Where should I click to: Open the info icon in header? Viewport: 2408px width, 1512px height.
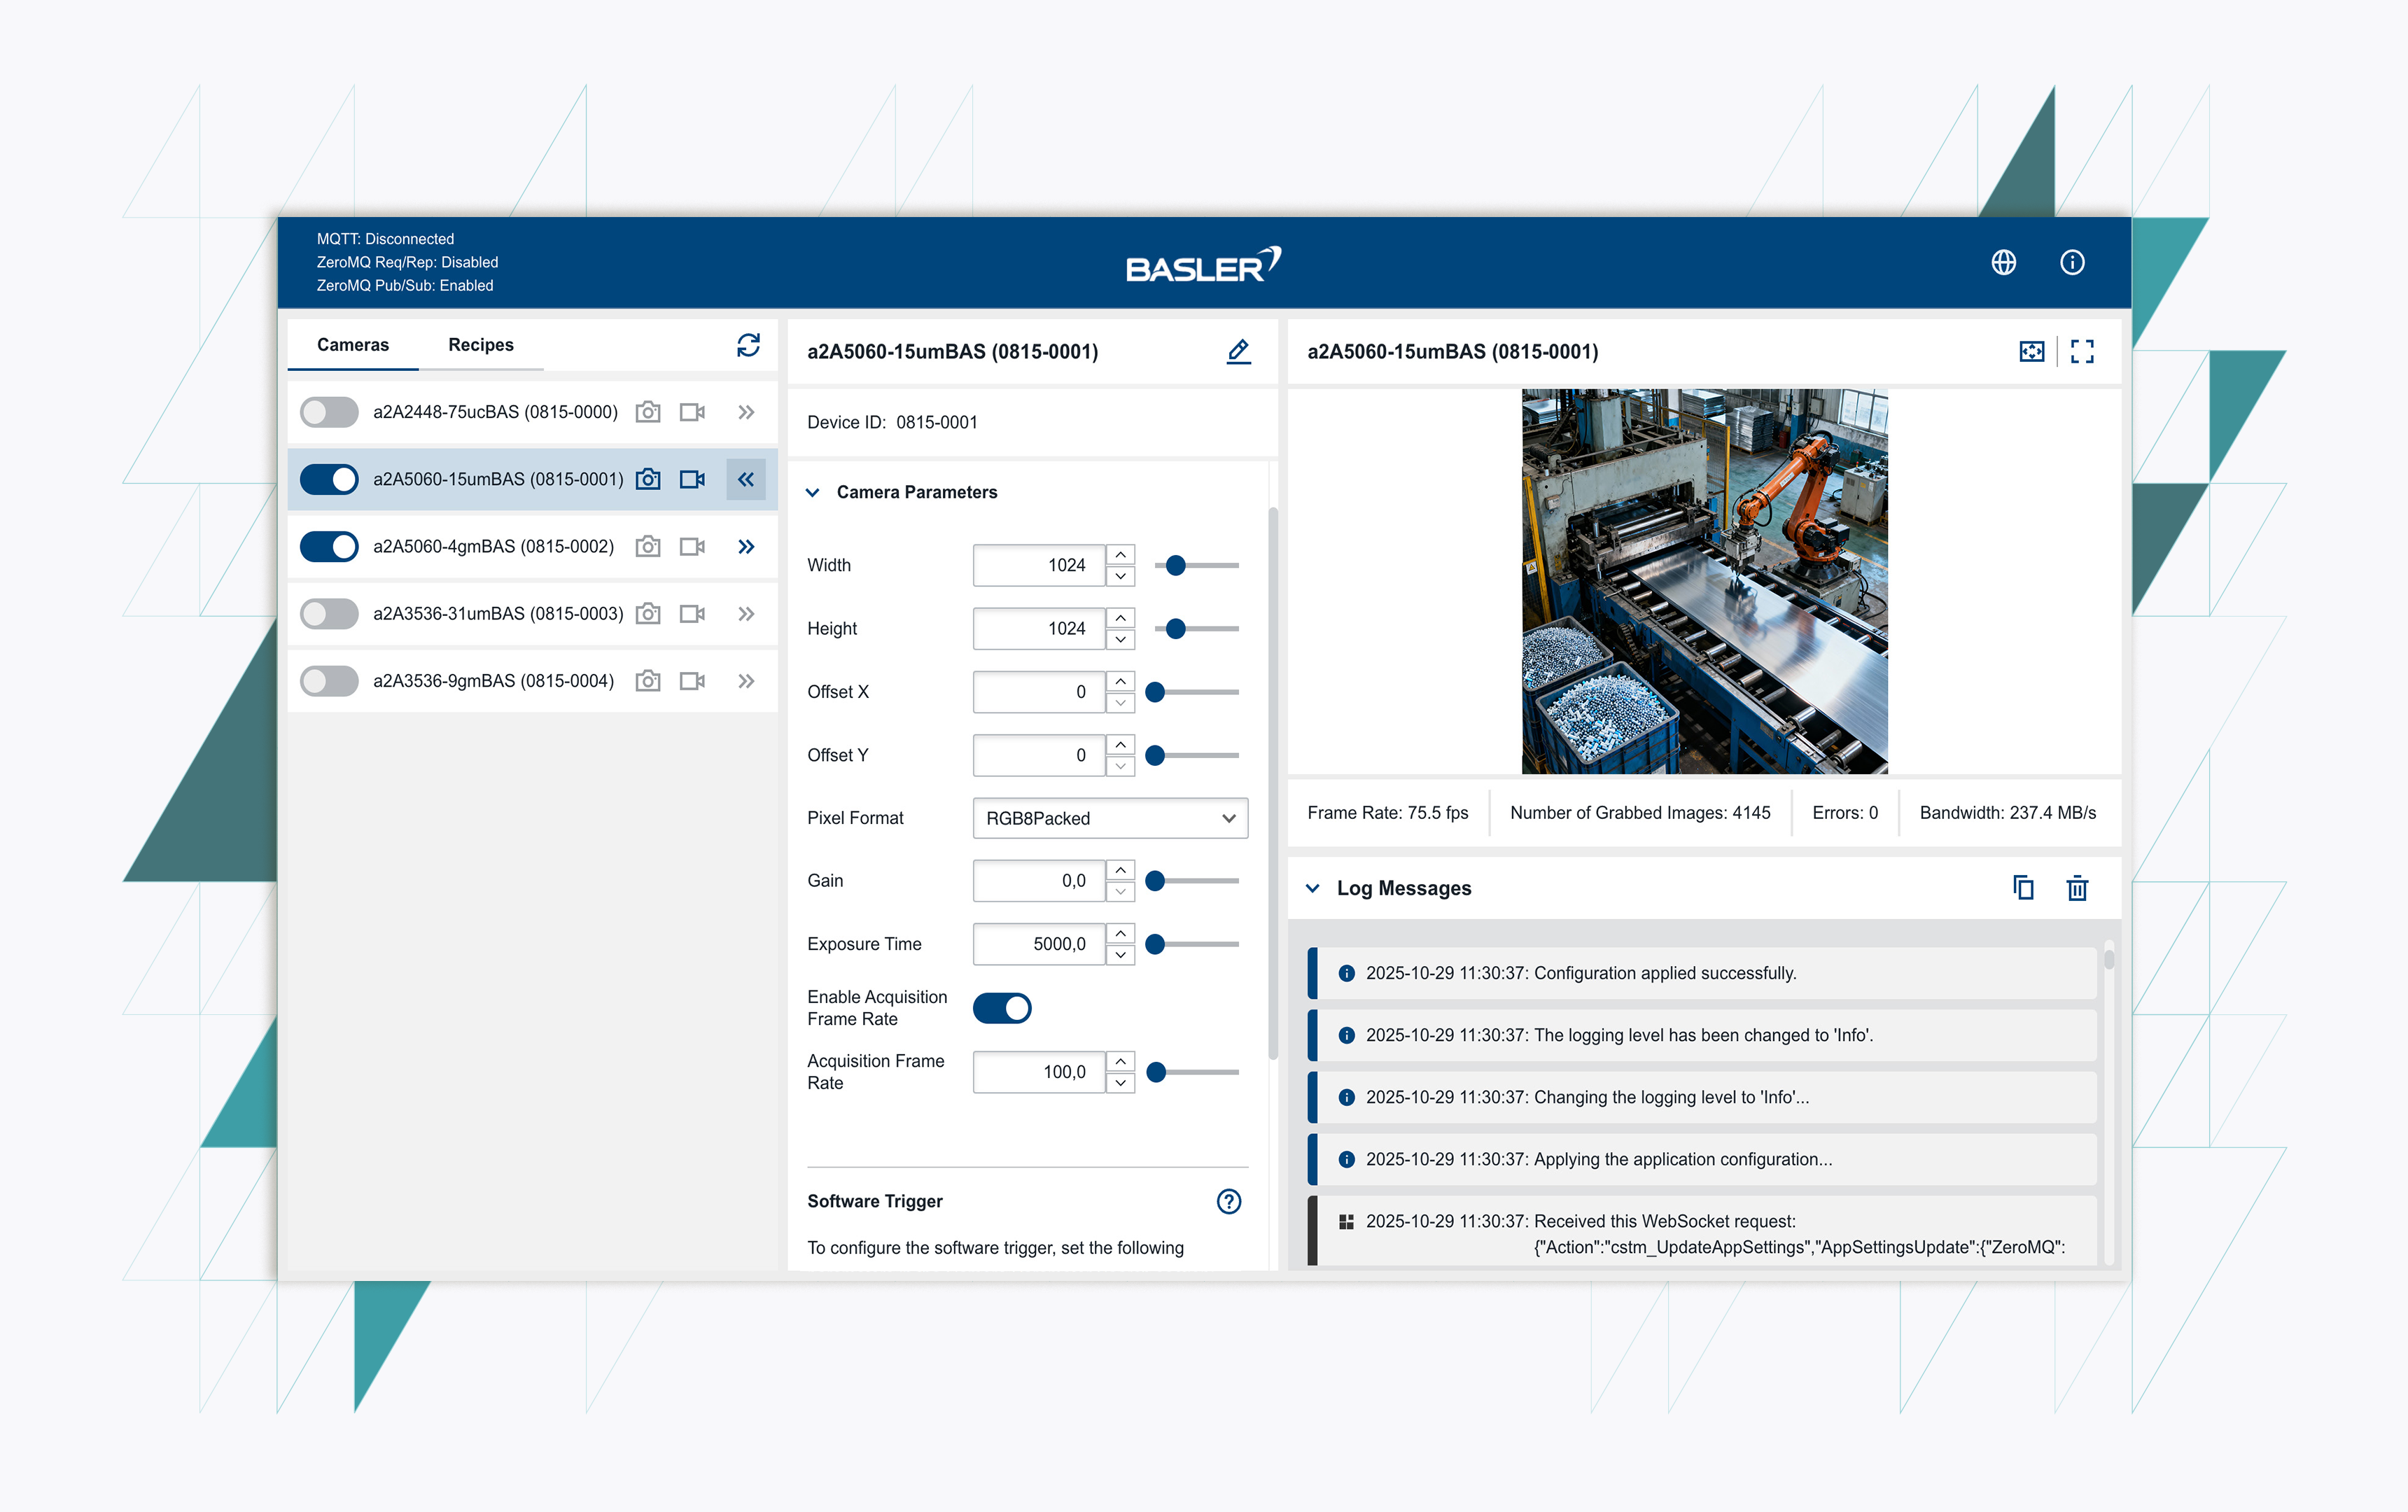pos(2072,262)
